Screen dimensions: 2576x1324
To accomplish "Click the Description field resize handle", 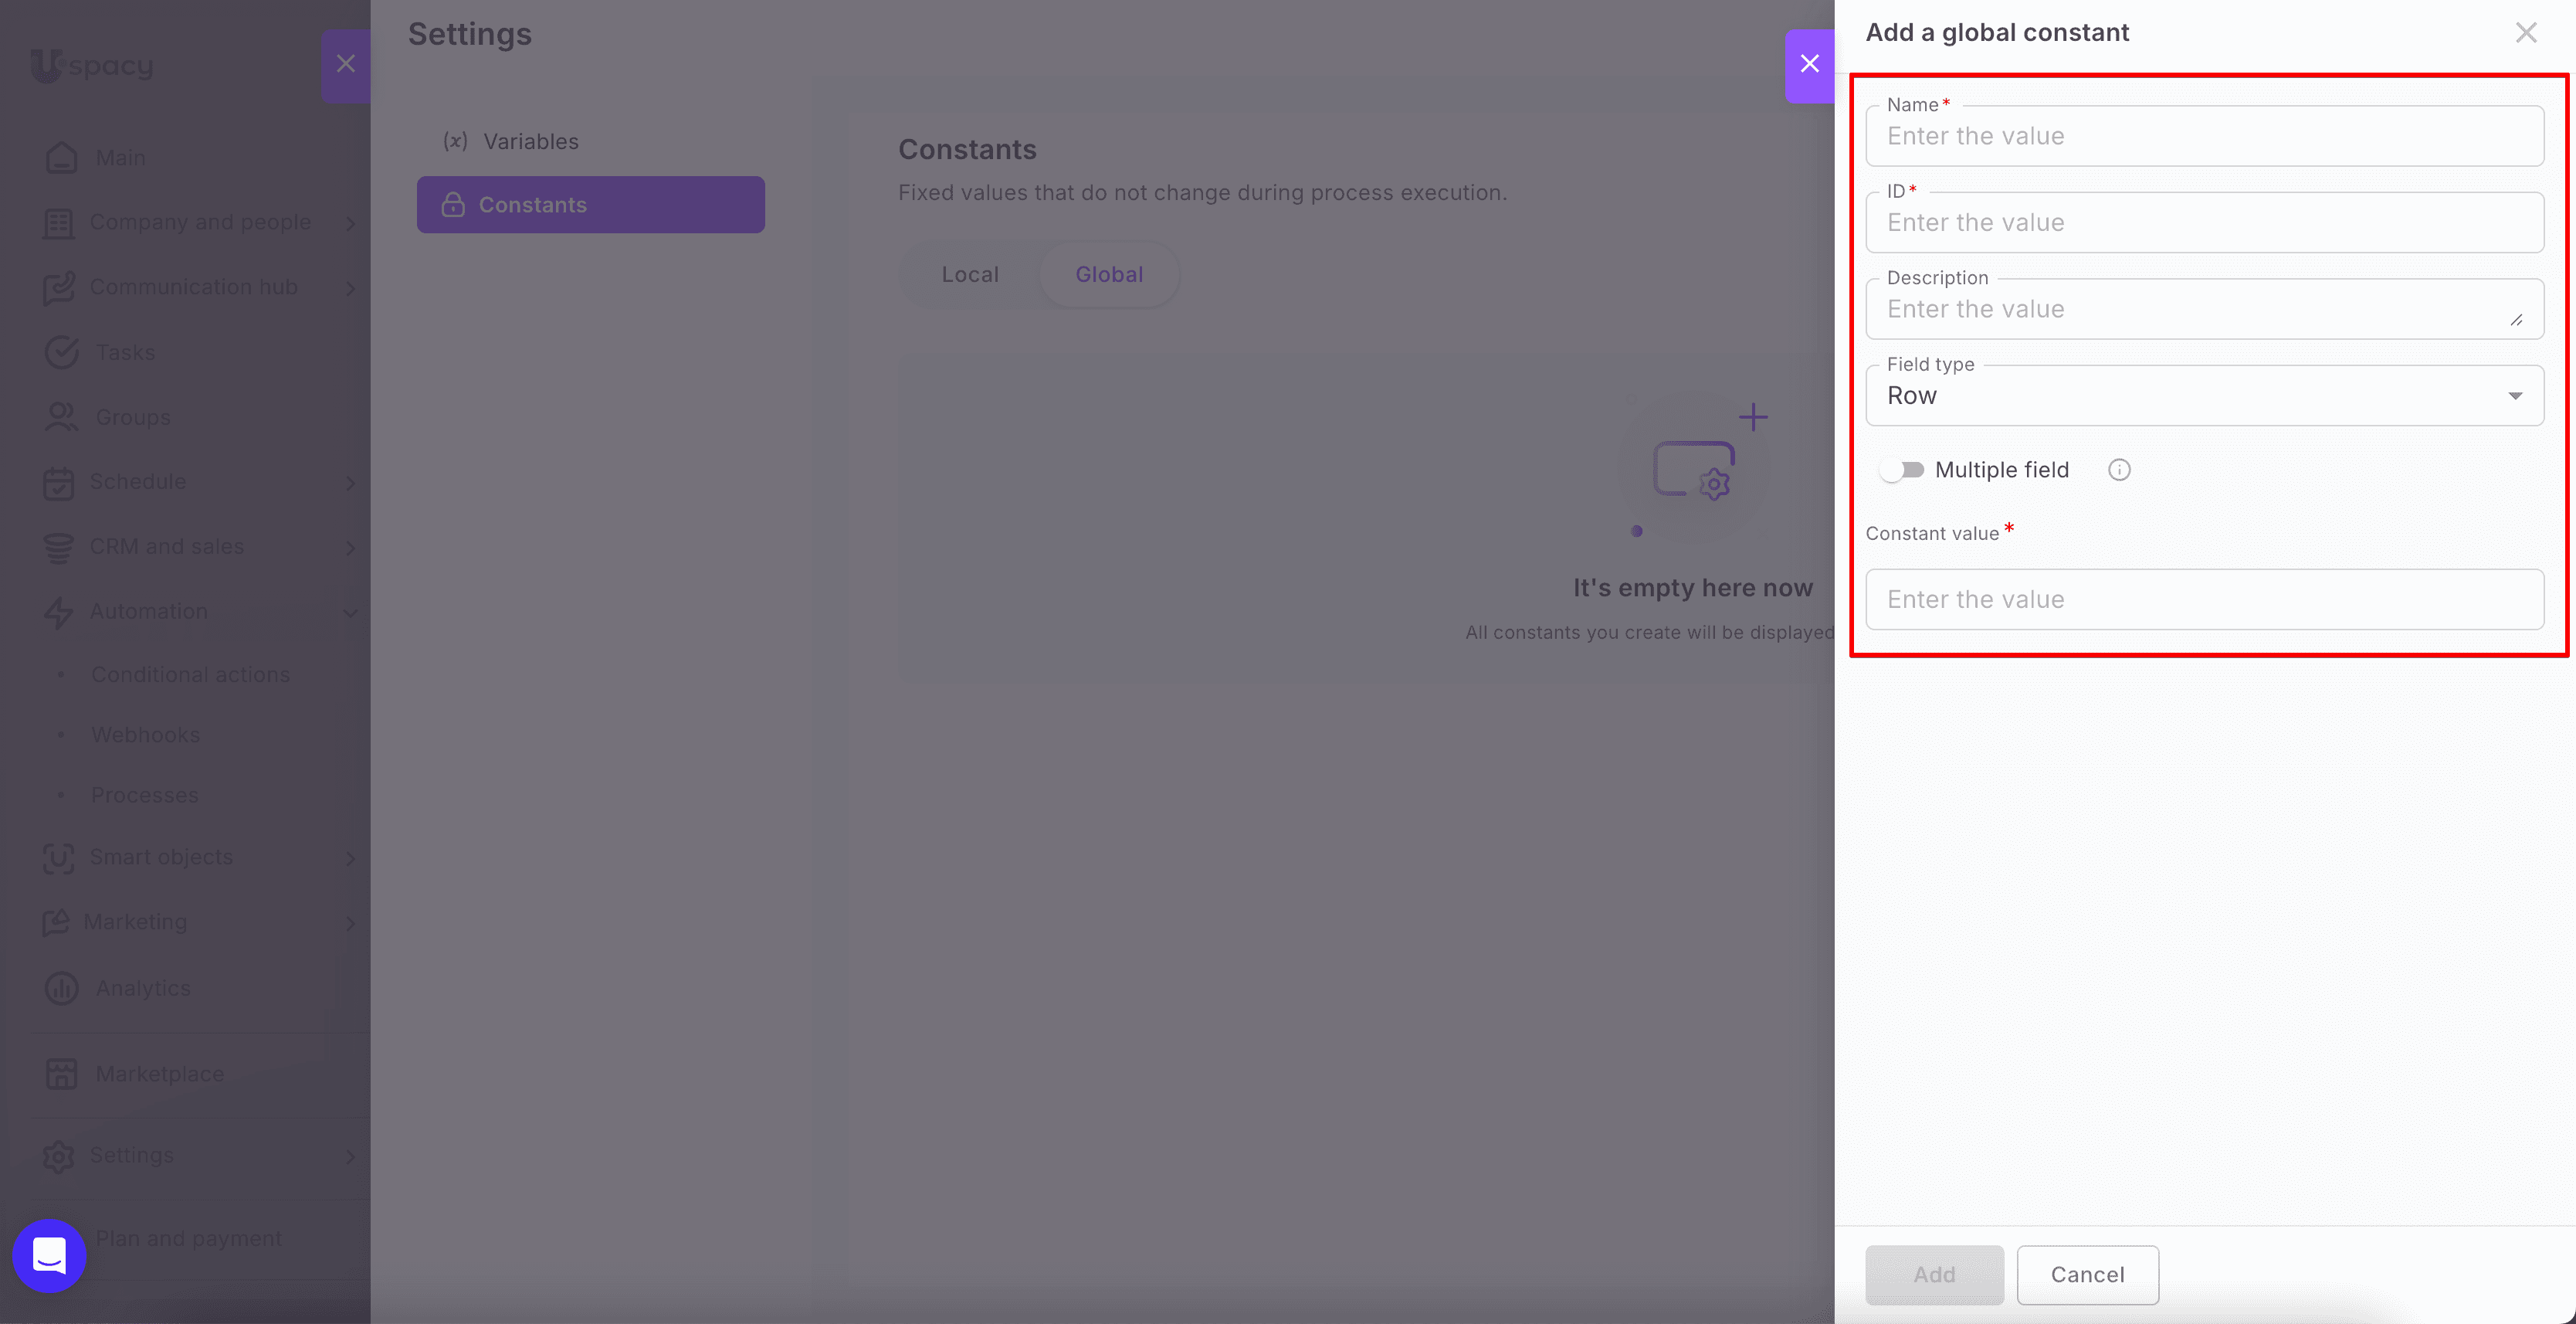I will coord(2516,320).
